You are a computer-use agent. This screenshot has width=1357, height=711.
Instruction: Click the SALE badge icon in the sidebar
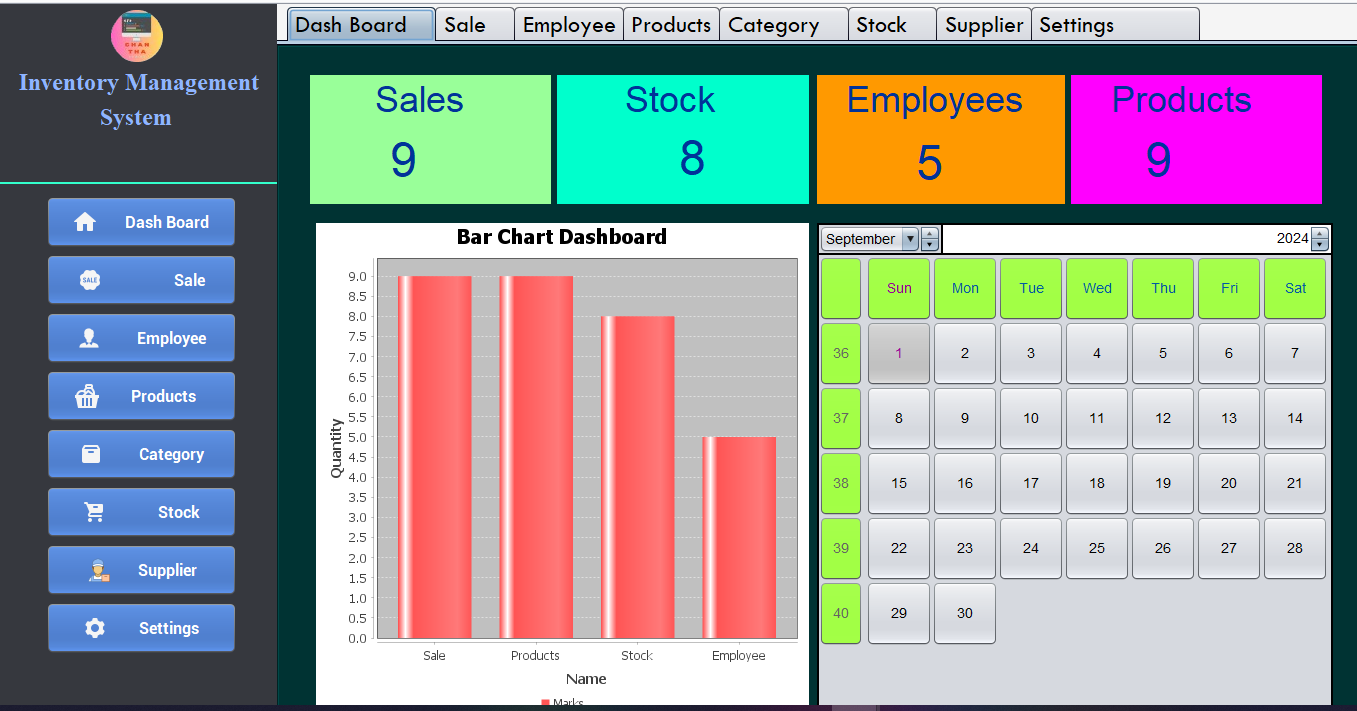point(90,280)
